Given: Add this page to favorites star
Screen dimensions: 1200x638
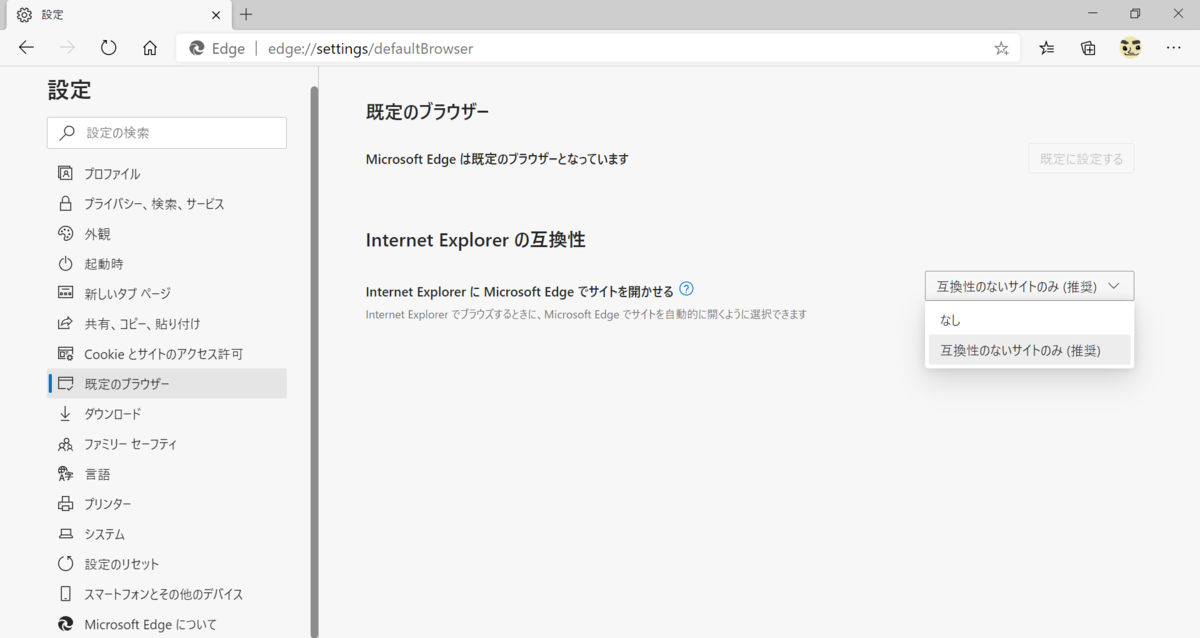Looking at the screenshot, I should 1001,48.
